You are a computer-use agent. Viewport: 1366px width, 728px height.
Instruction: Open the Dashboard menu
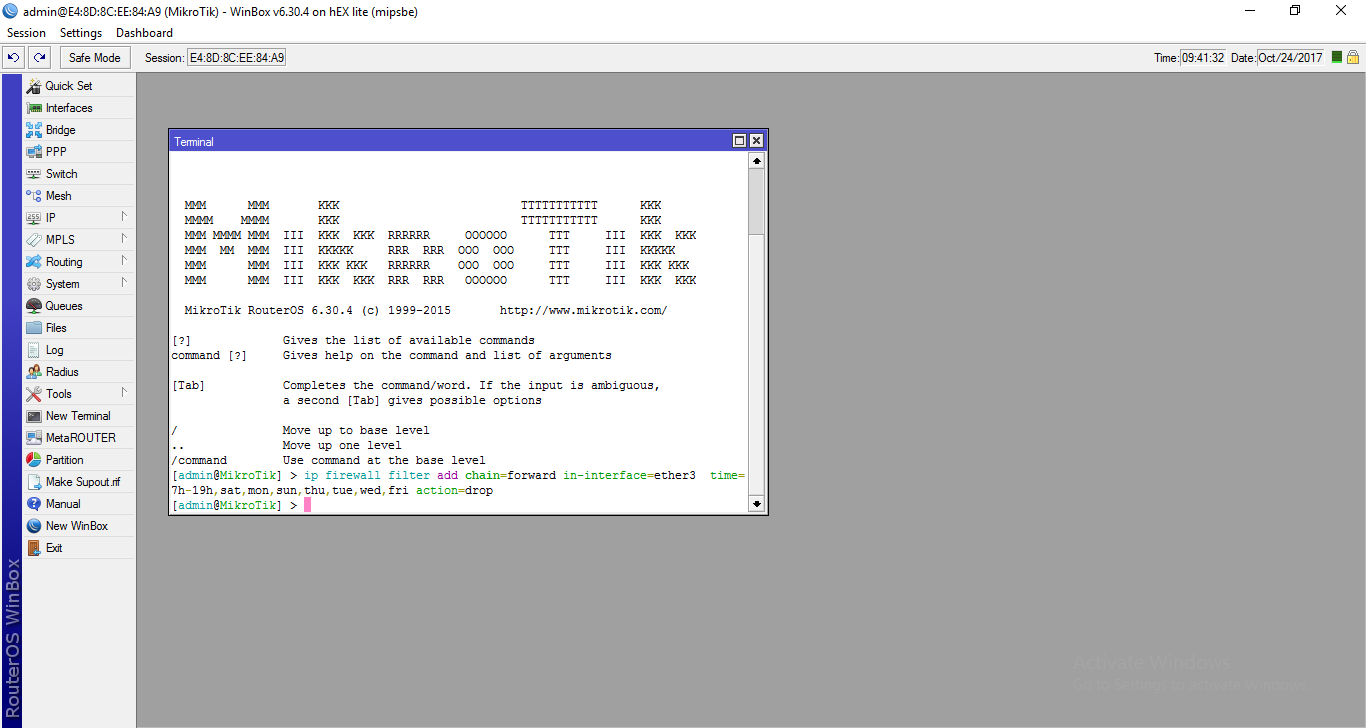coord(144,33)
